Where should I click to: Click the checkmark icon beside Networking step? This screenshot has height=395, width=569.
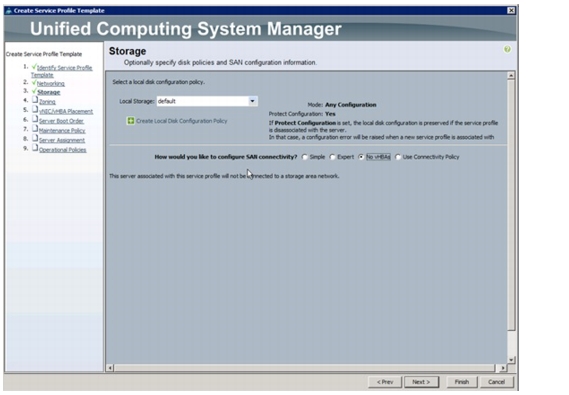[34, 82]
